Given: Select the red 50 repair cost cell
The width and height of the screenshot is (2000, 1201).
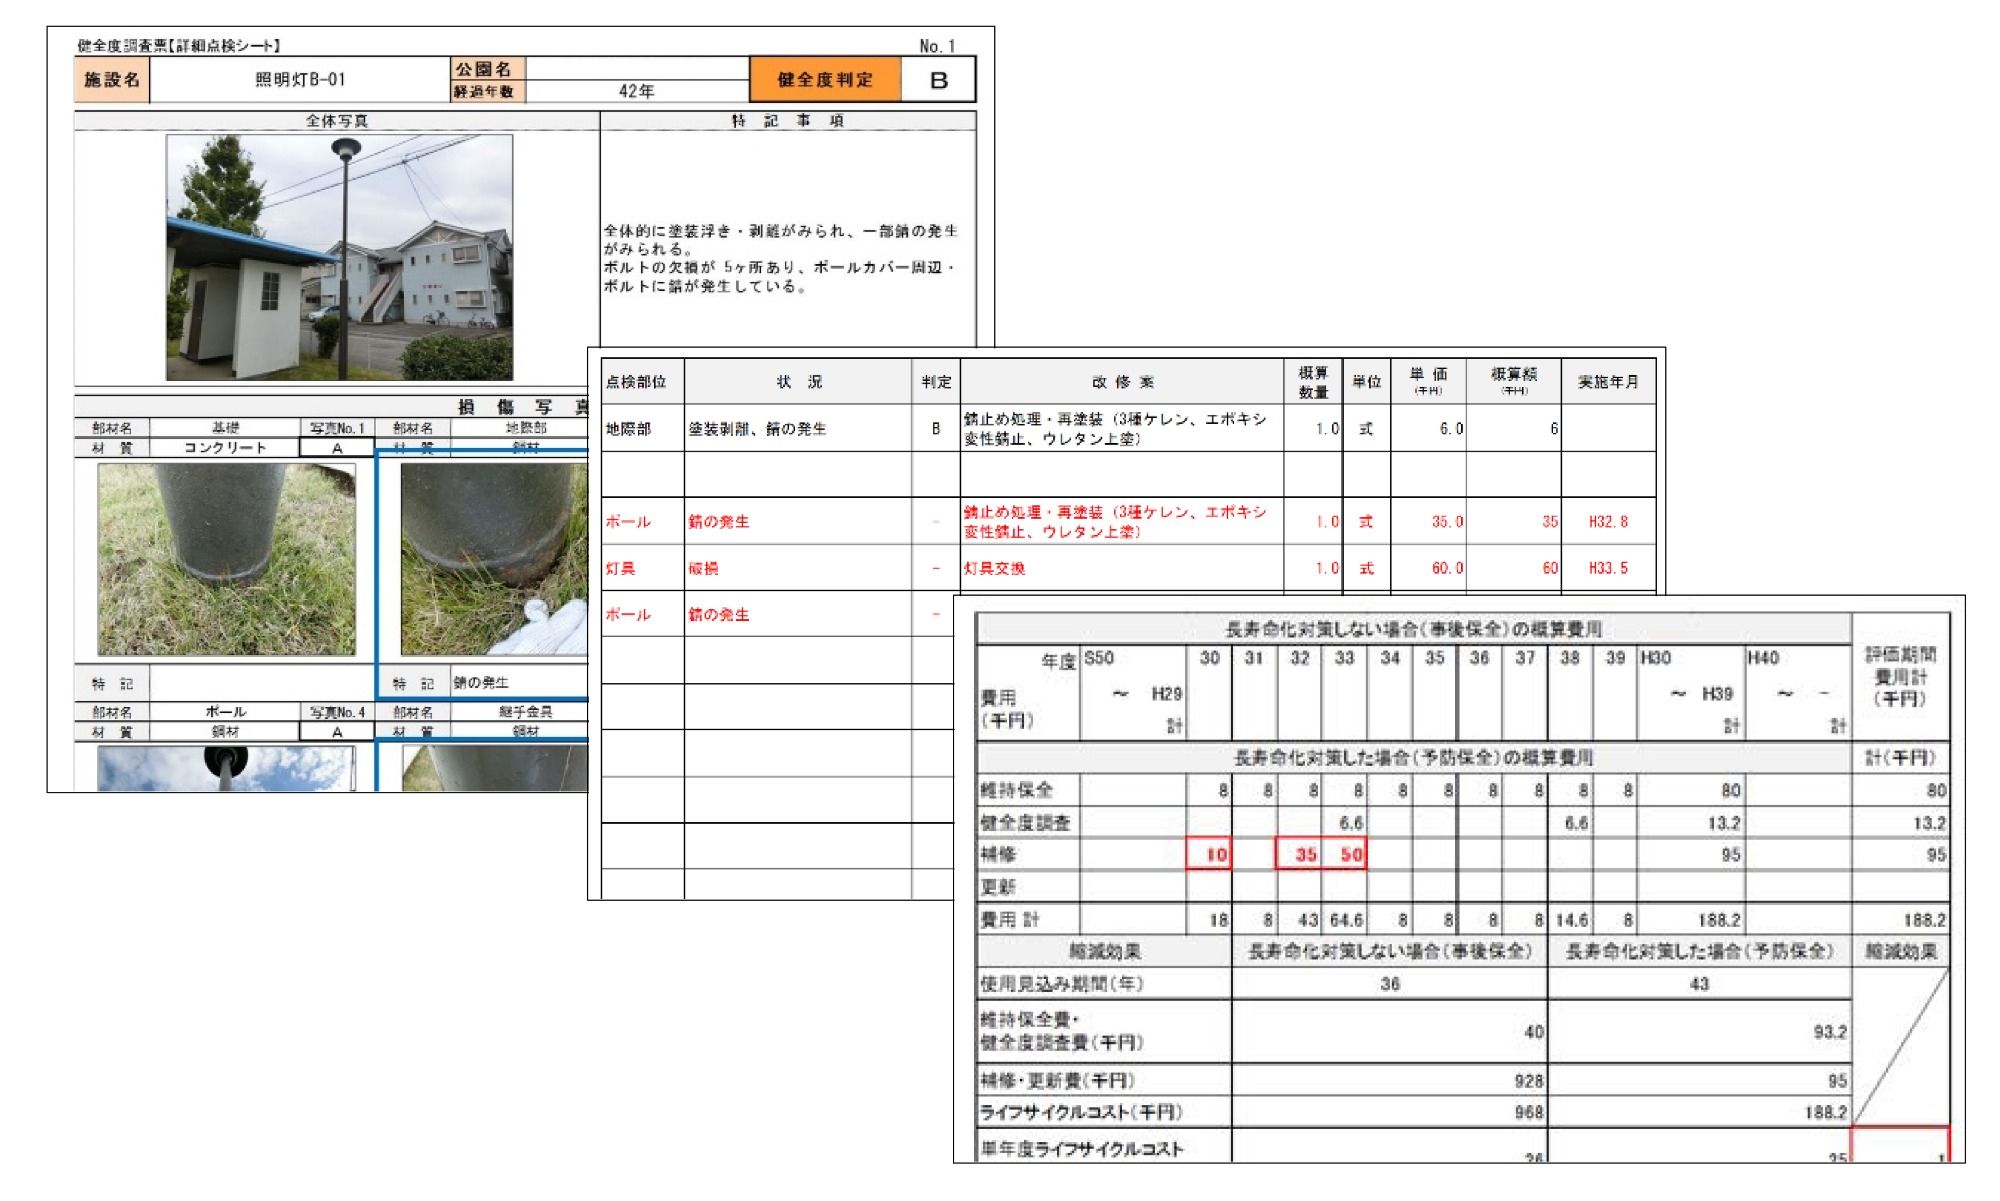Looking at the screenshot, I should (x=1345, y=854).
